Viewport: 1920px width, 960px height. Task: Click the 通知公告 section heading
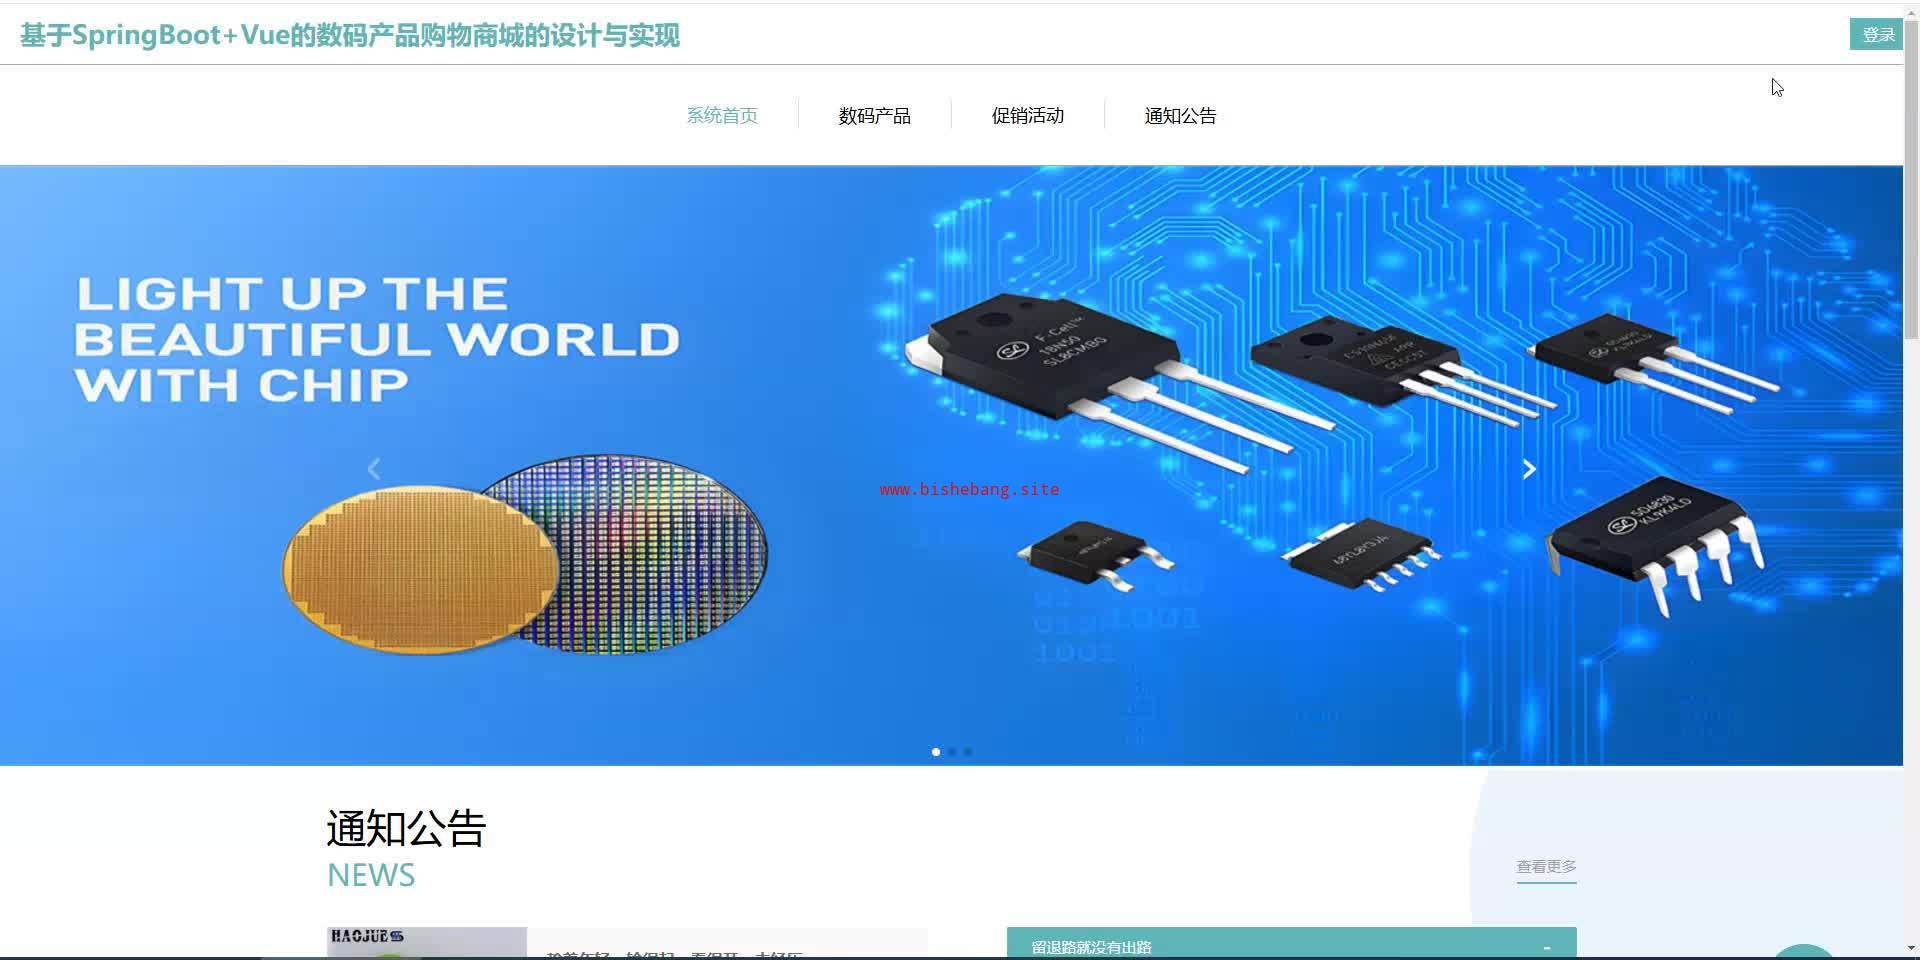coord(406,828)
